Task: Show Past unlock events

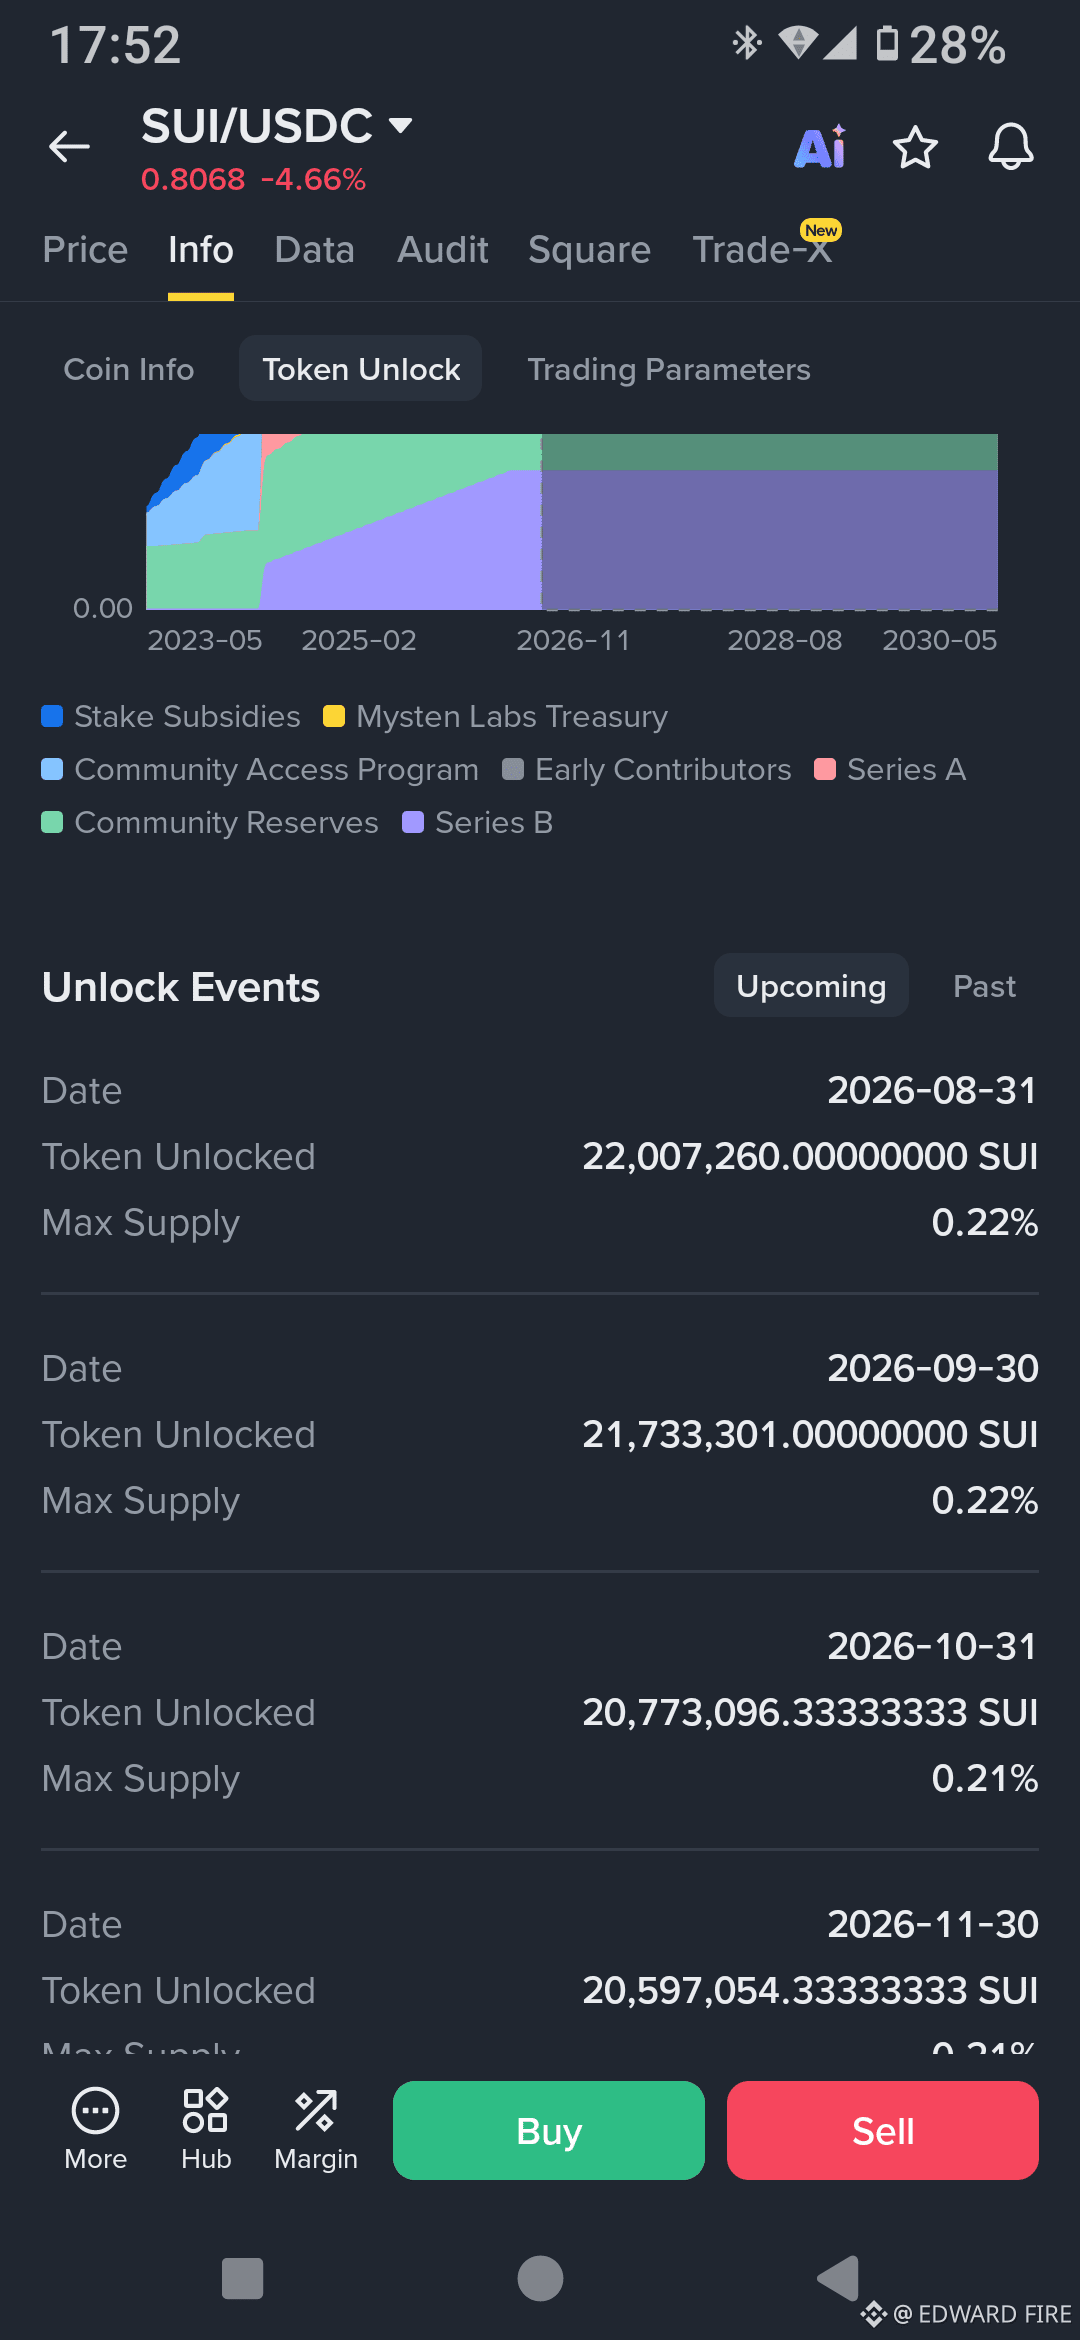Action: coord(984,986)
